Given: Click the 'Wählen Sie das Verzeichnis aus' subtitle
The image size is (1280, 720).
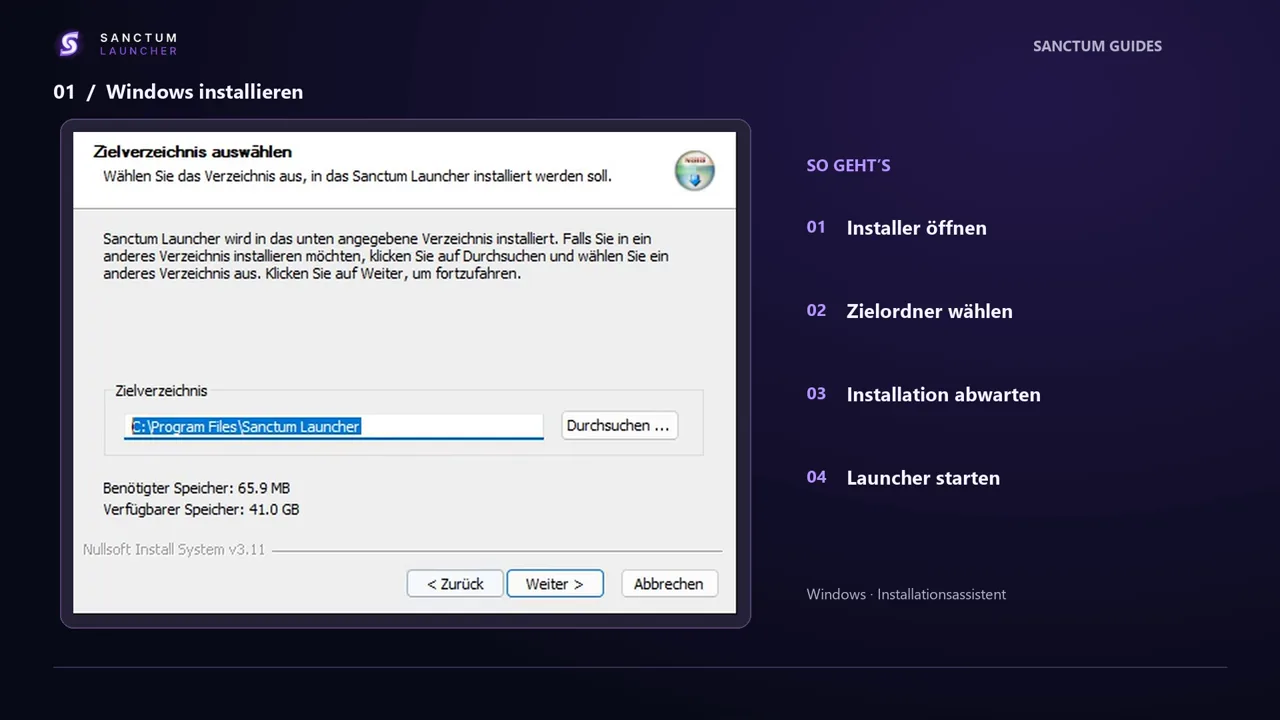Looking at the screenshot, I should pos(357,176).
